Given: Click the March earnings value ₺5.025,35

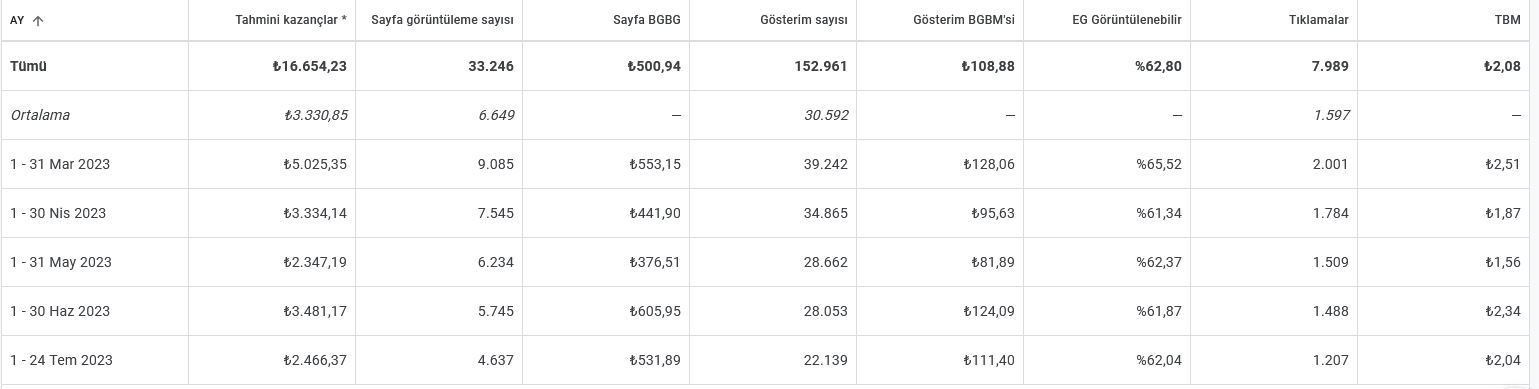Looking at the screenshot, I should coord(315,164).
